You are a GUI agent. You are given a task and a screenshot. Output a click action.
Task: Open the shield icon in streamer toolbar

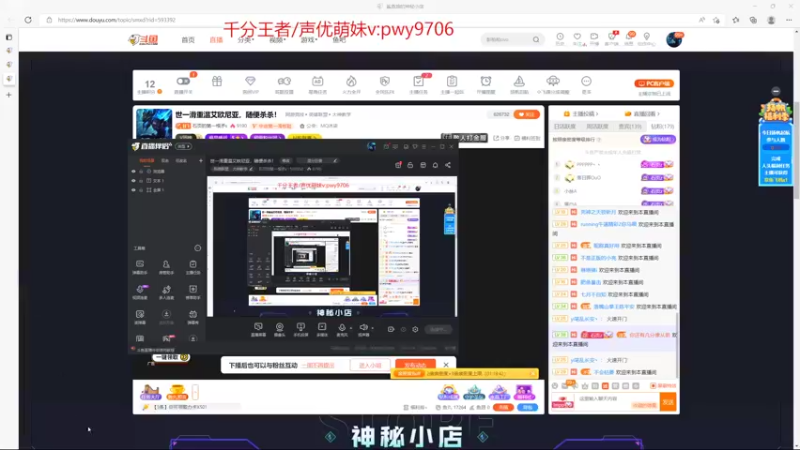click(x=385, y=81)
